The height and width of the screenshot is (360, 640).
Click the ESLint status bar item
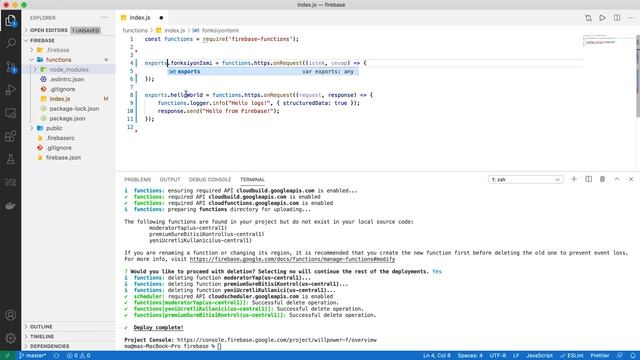[572, 356]
